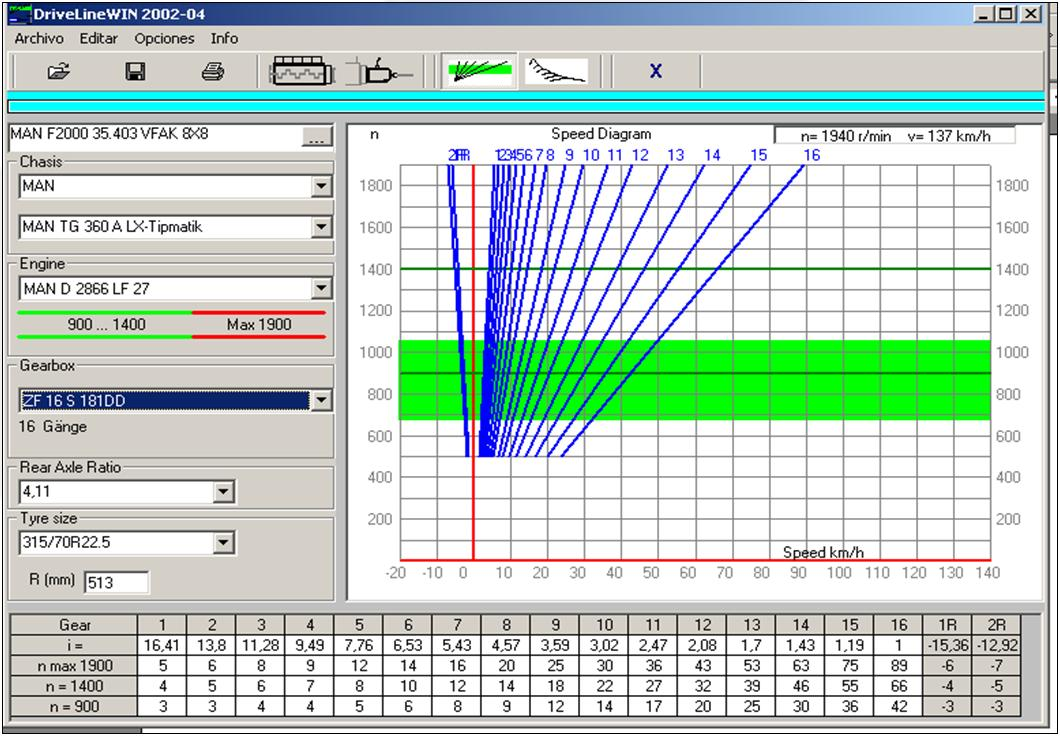The width and height of the screenshot is (1060, 736).
Task: Click the vehicle name field MAN F2000 35.403 VFAK 8X8
Action: 154,136
